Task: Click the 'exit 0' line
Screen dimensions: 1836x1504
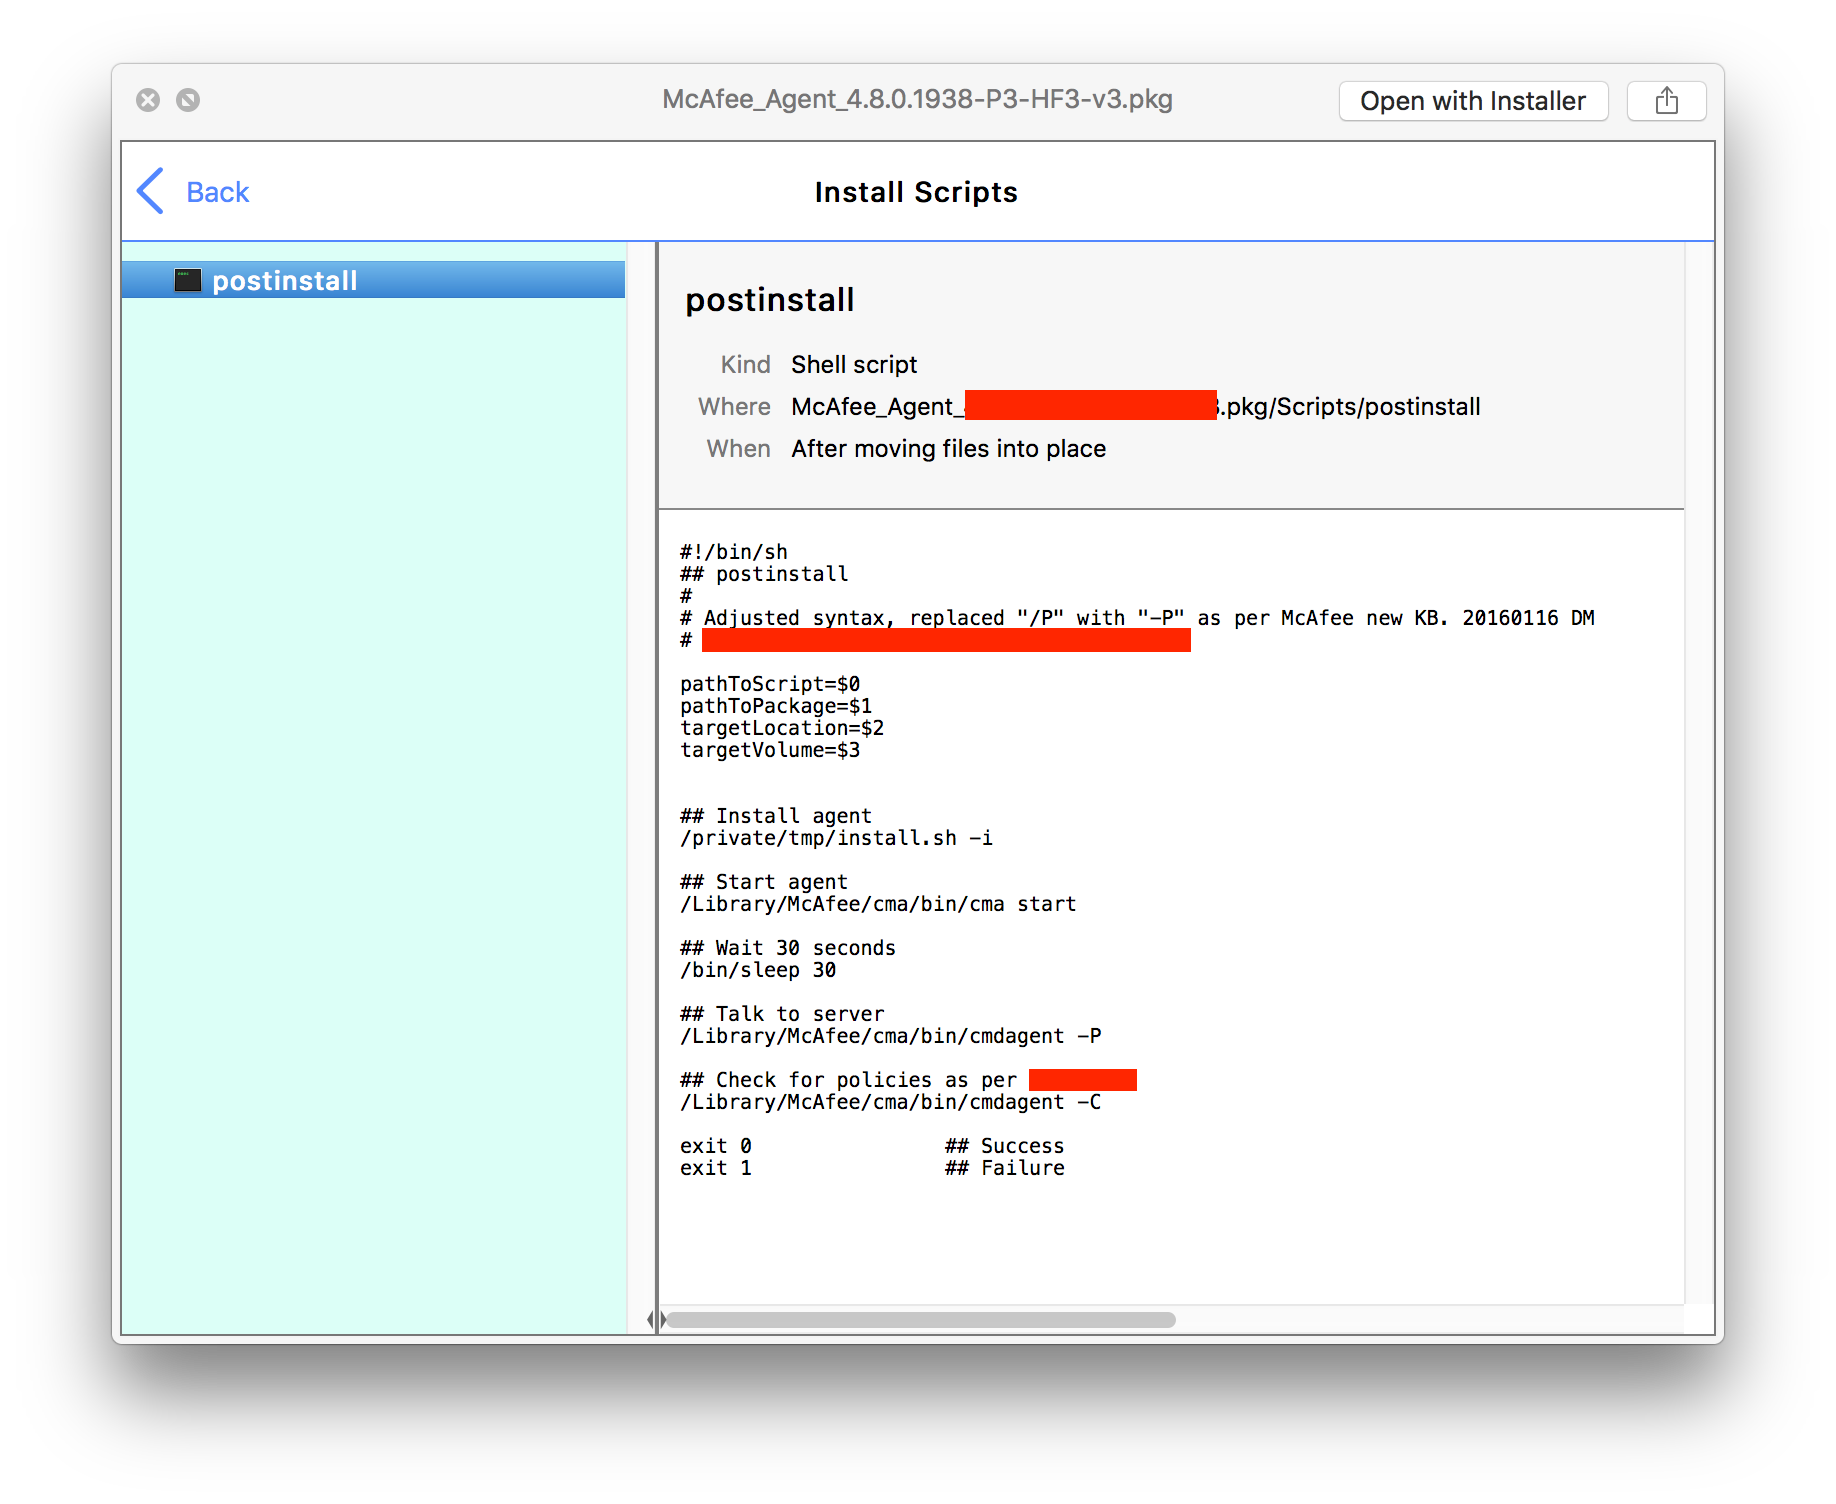Action: (716, 1146)
